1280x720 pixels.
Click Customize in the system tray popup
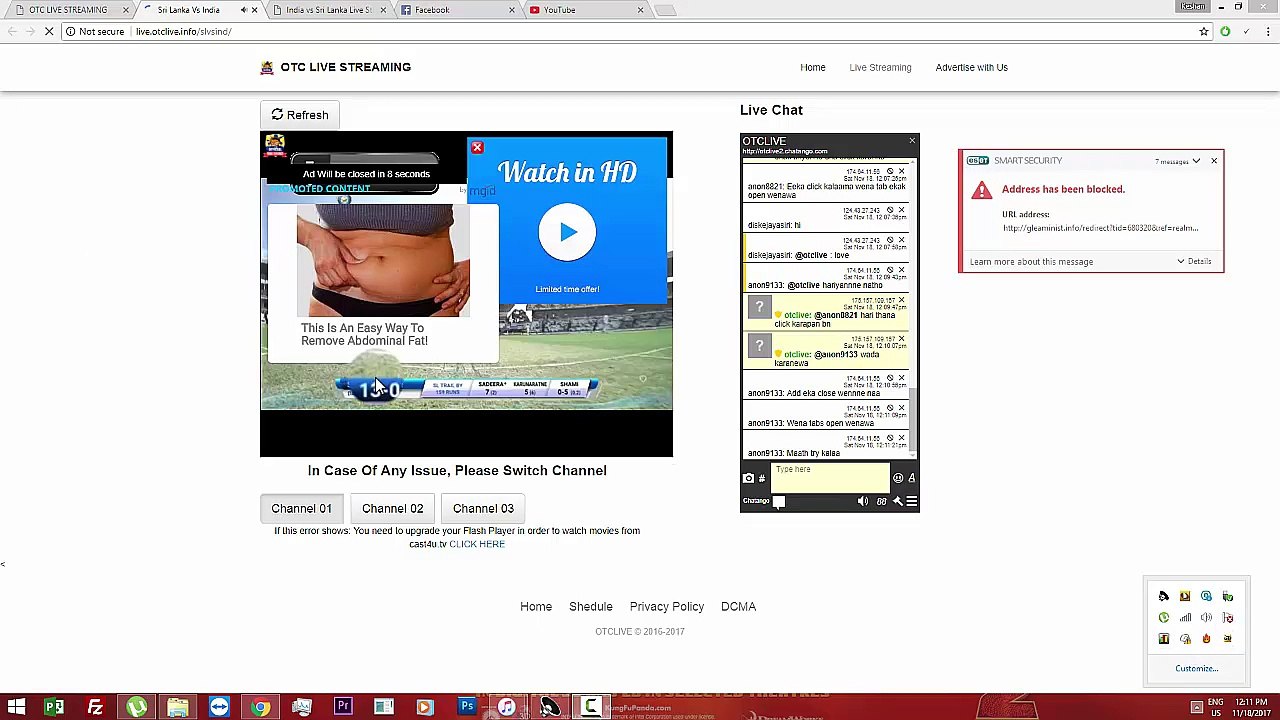pyautogui.click(x=1196, y=668)
